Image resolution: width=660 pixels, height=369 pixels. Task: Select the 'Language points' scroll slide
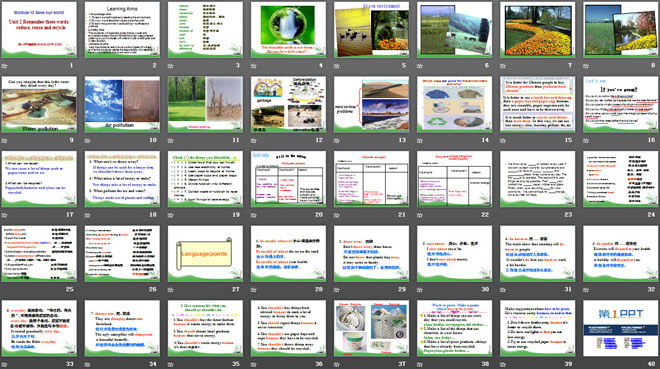tap(205, 253)
